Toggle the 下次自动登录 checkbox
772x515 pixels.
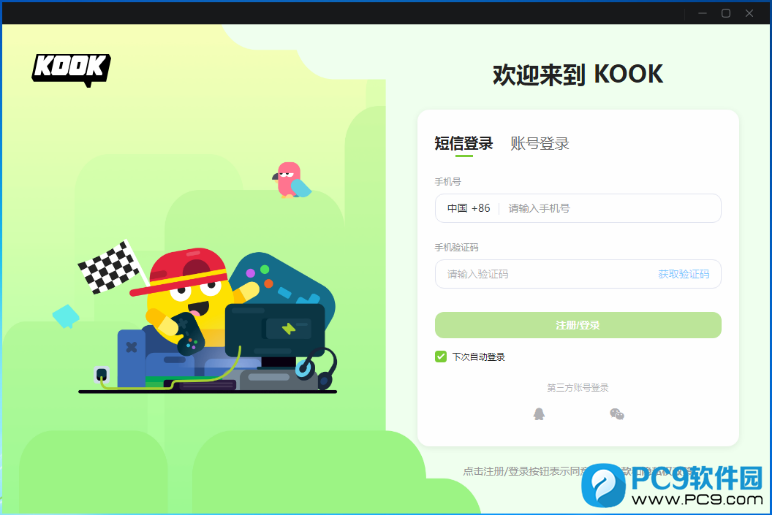[441, 356]
